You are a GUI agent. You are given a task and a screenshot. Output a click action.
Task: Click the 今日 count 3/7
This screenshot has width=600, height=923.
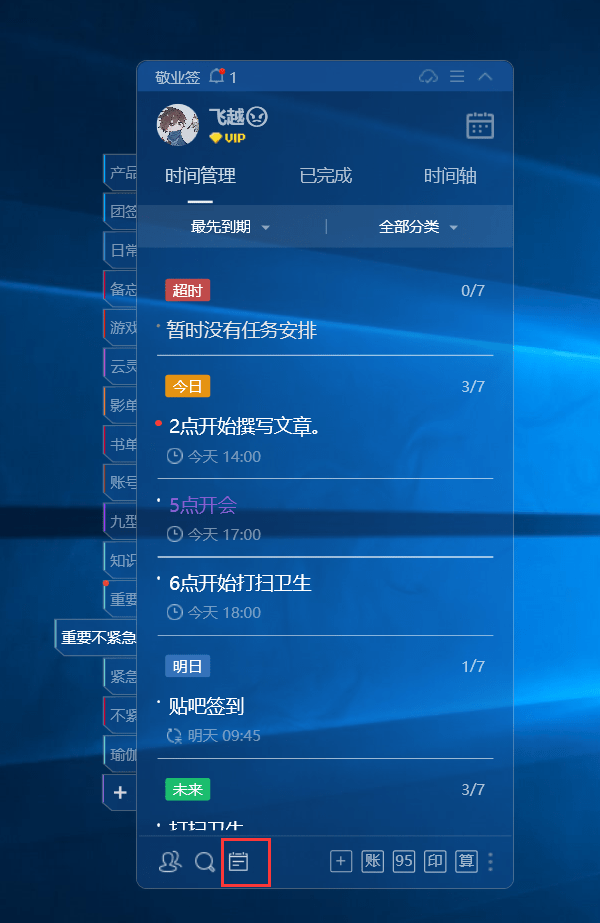pyautogui.click(x=473, y=387)
